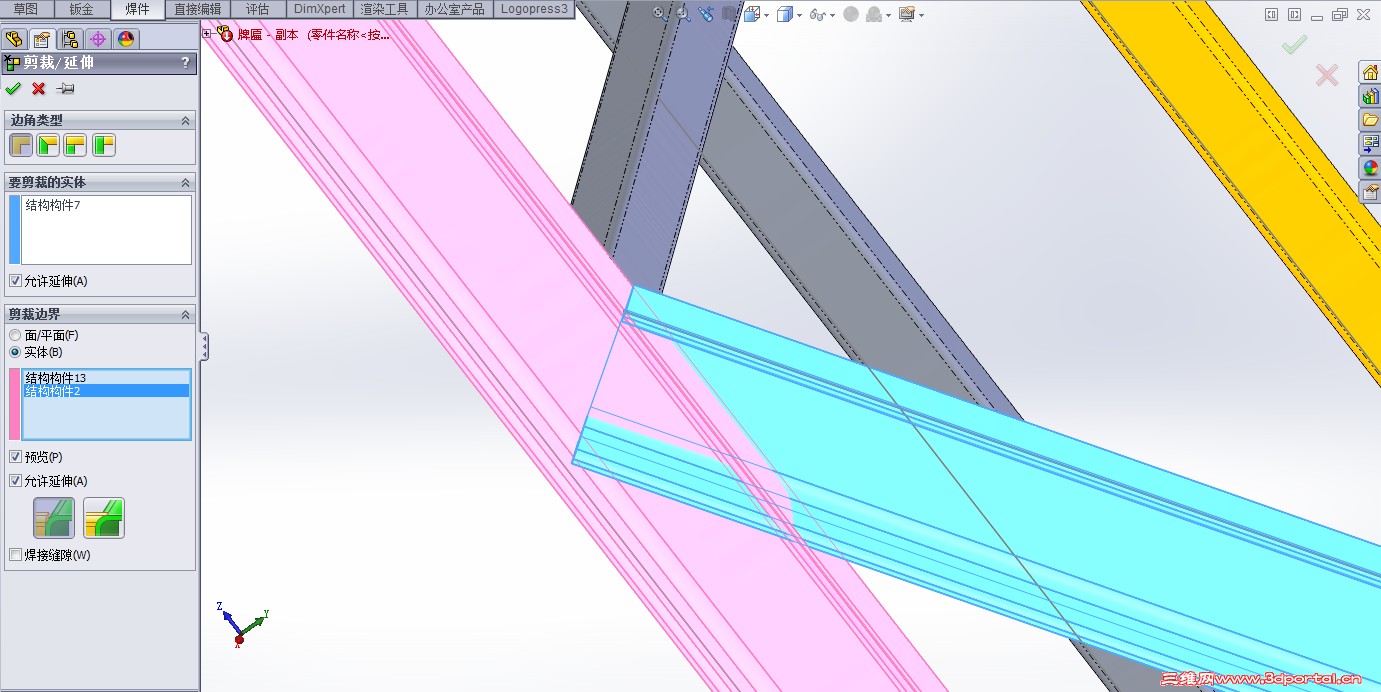Switch to the 办公室产品 tab

(x=454, y=9)
